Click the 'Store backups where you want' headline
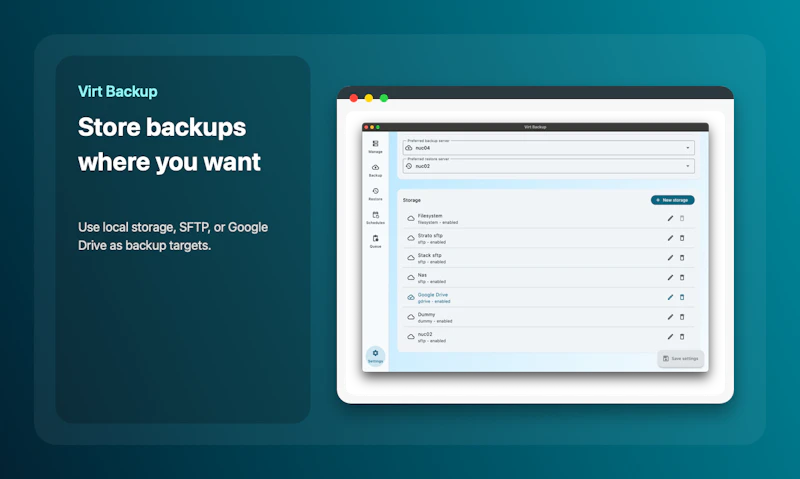This screenshot has width=800, height=479. [169, 144]
